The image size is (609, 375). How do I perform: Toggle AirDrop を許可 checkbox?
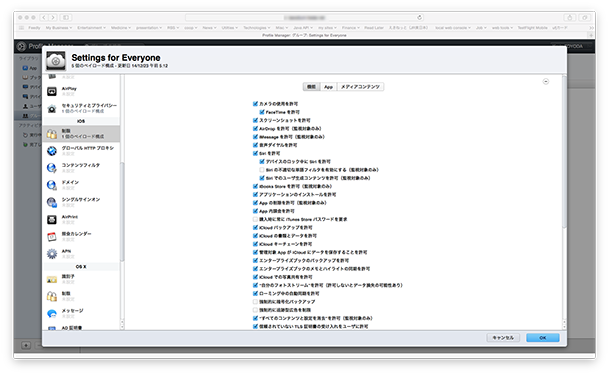coord(255,128)
